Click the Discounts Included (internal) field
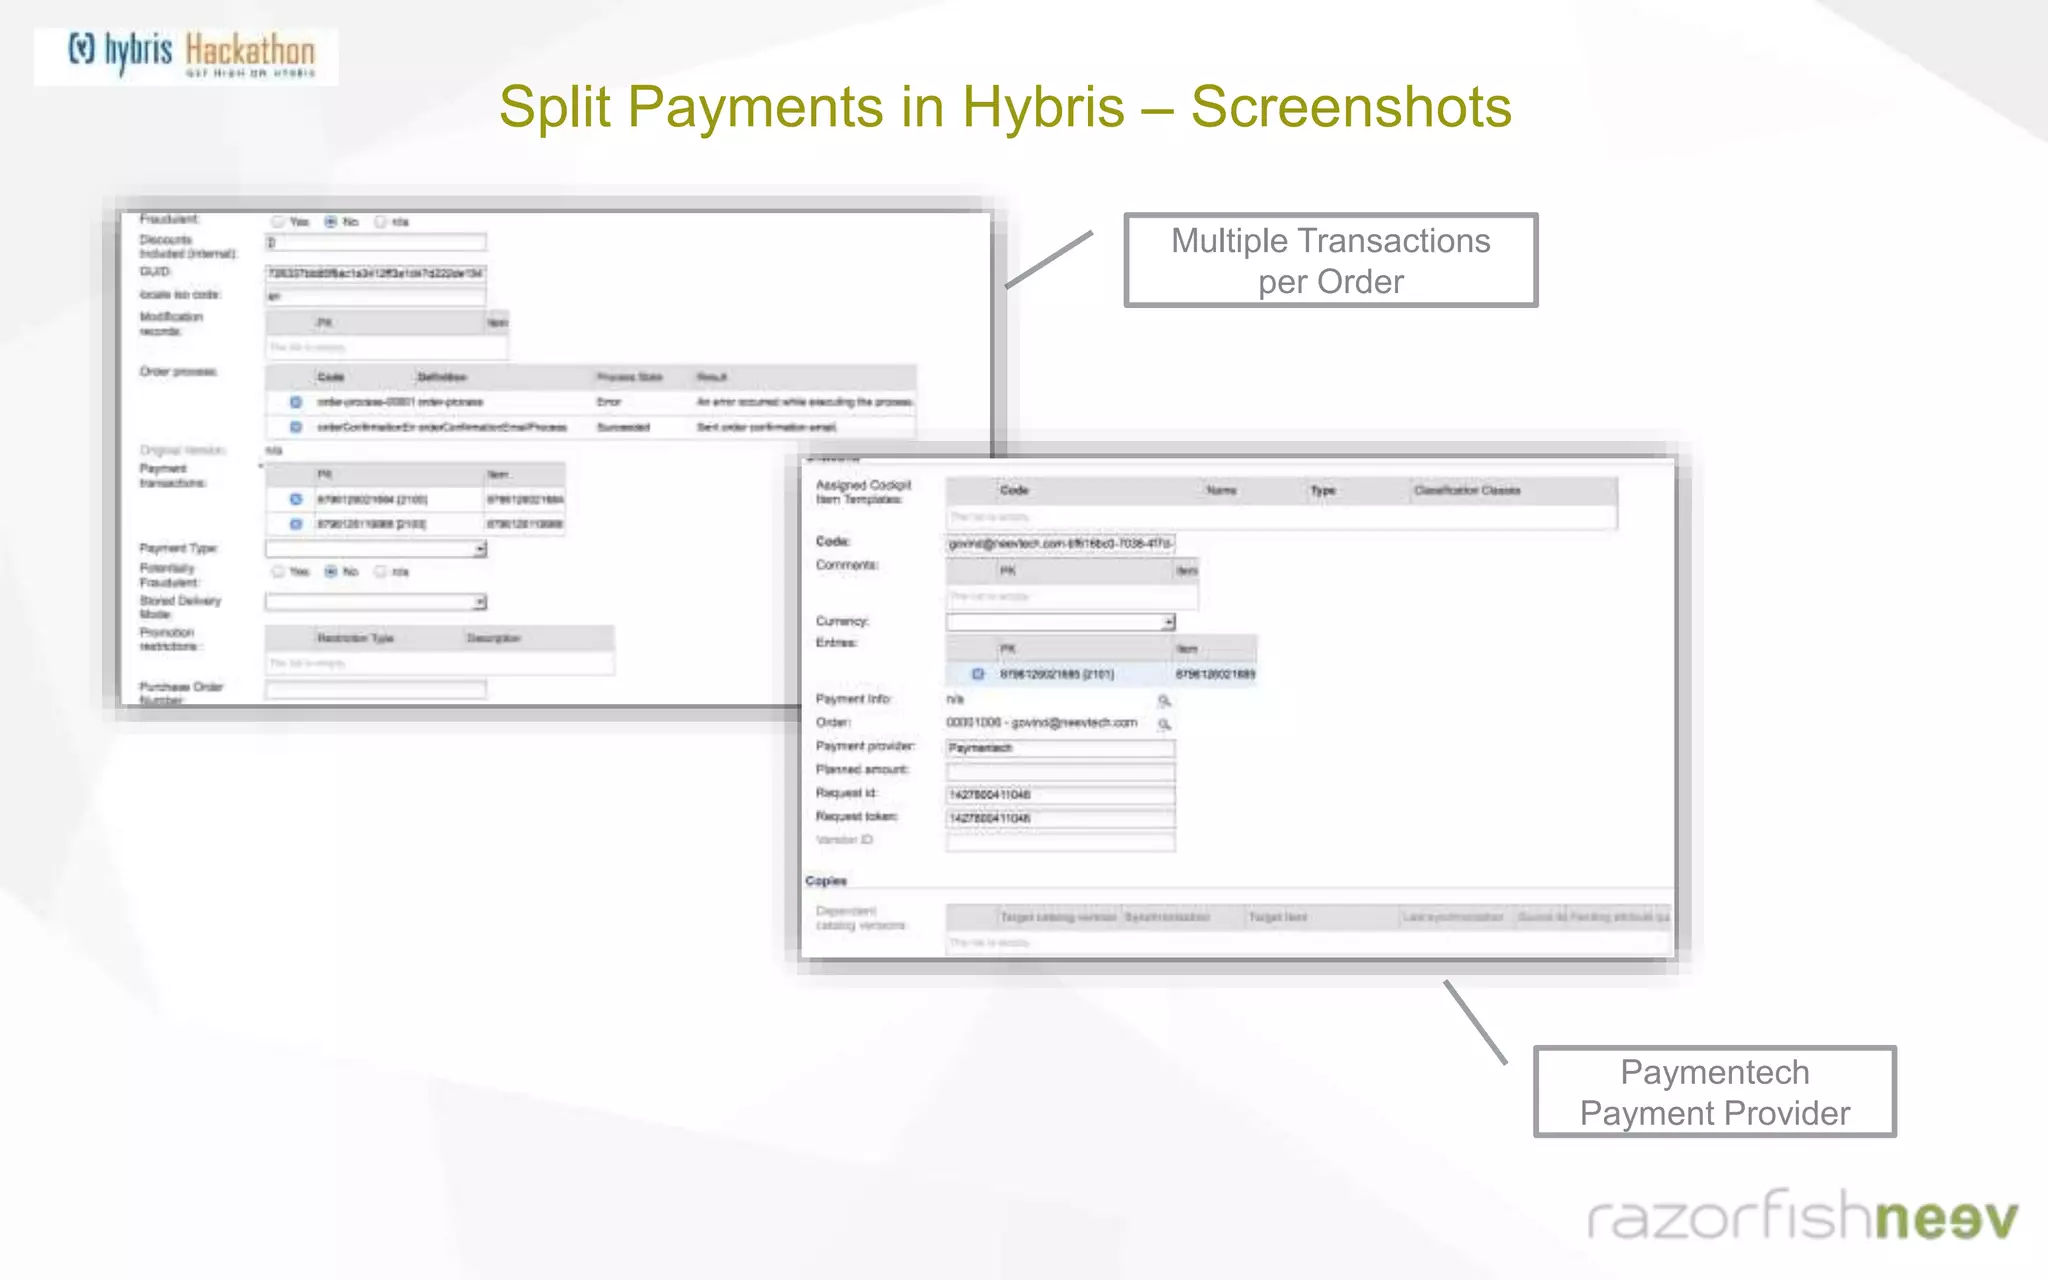This screenshot has height=1280, width=2048. (376, 243)
